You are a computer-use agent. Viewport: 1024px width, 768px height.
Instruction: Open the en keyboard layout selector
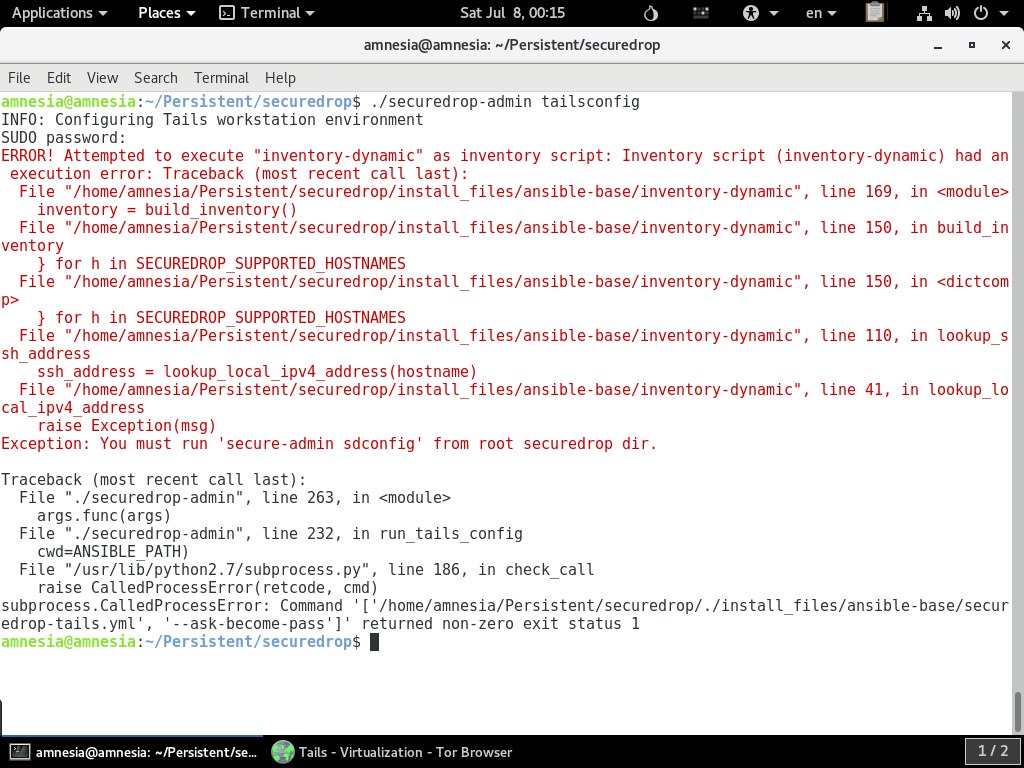pyautogui.click(x=821, y=13)
